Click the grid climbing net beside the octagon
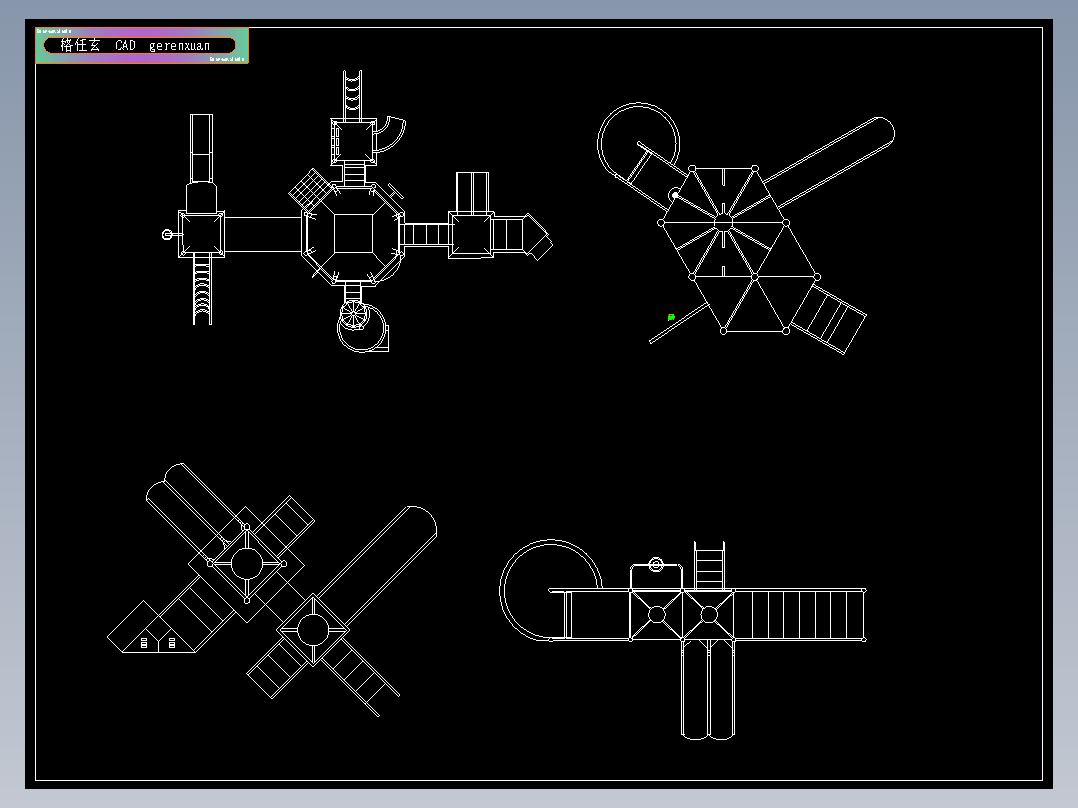Image resolution: width=1078 pixels, height=808 pixels. 309,189
